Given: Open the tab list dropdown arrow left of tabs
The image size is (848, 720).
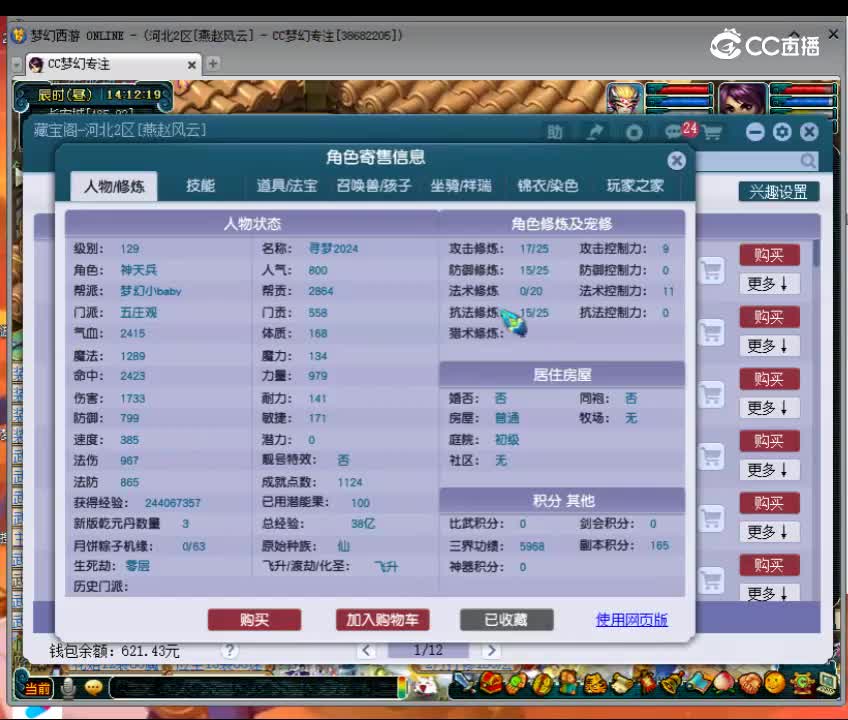Looking at the screenshot, I should pyautogui.click(x=17, y=64).
